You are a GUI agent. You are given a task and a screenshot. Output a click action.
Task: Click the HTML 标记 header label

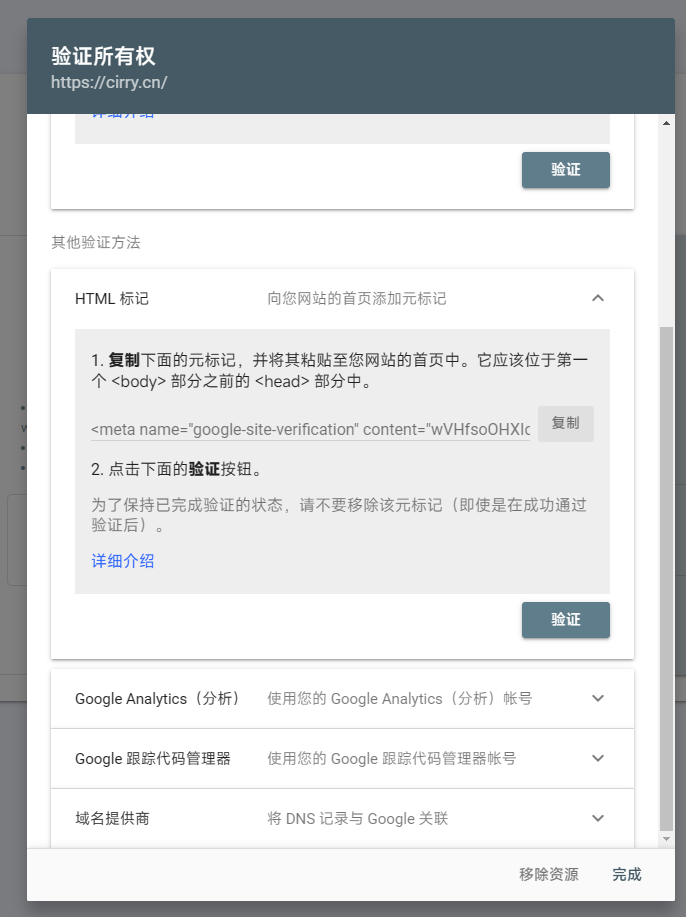click(112, 299)
